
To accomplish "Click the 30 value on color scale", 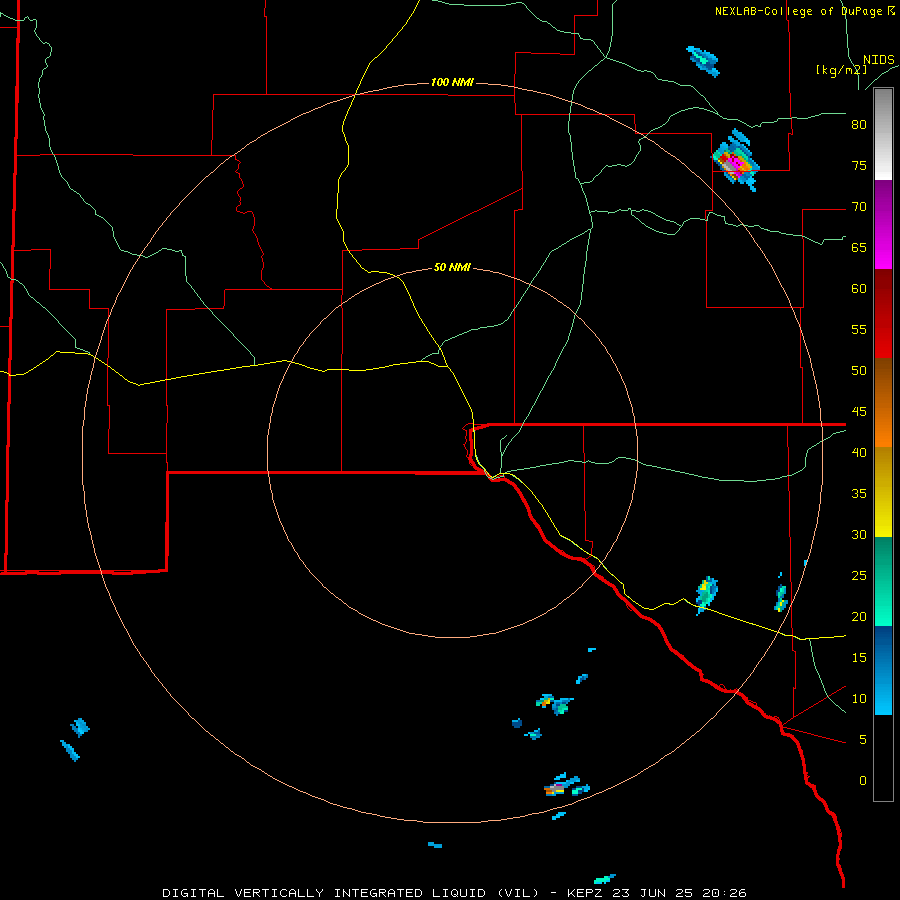I will [859, 534].
